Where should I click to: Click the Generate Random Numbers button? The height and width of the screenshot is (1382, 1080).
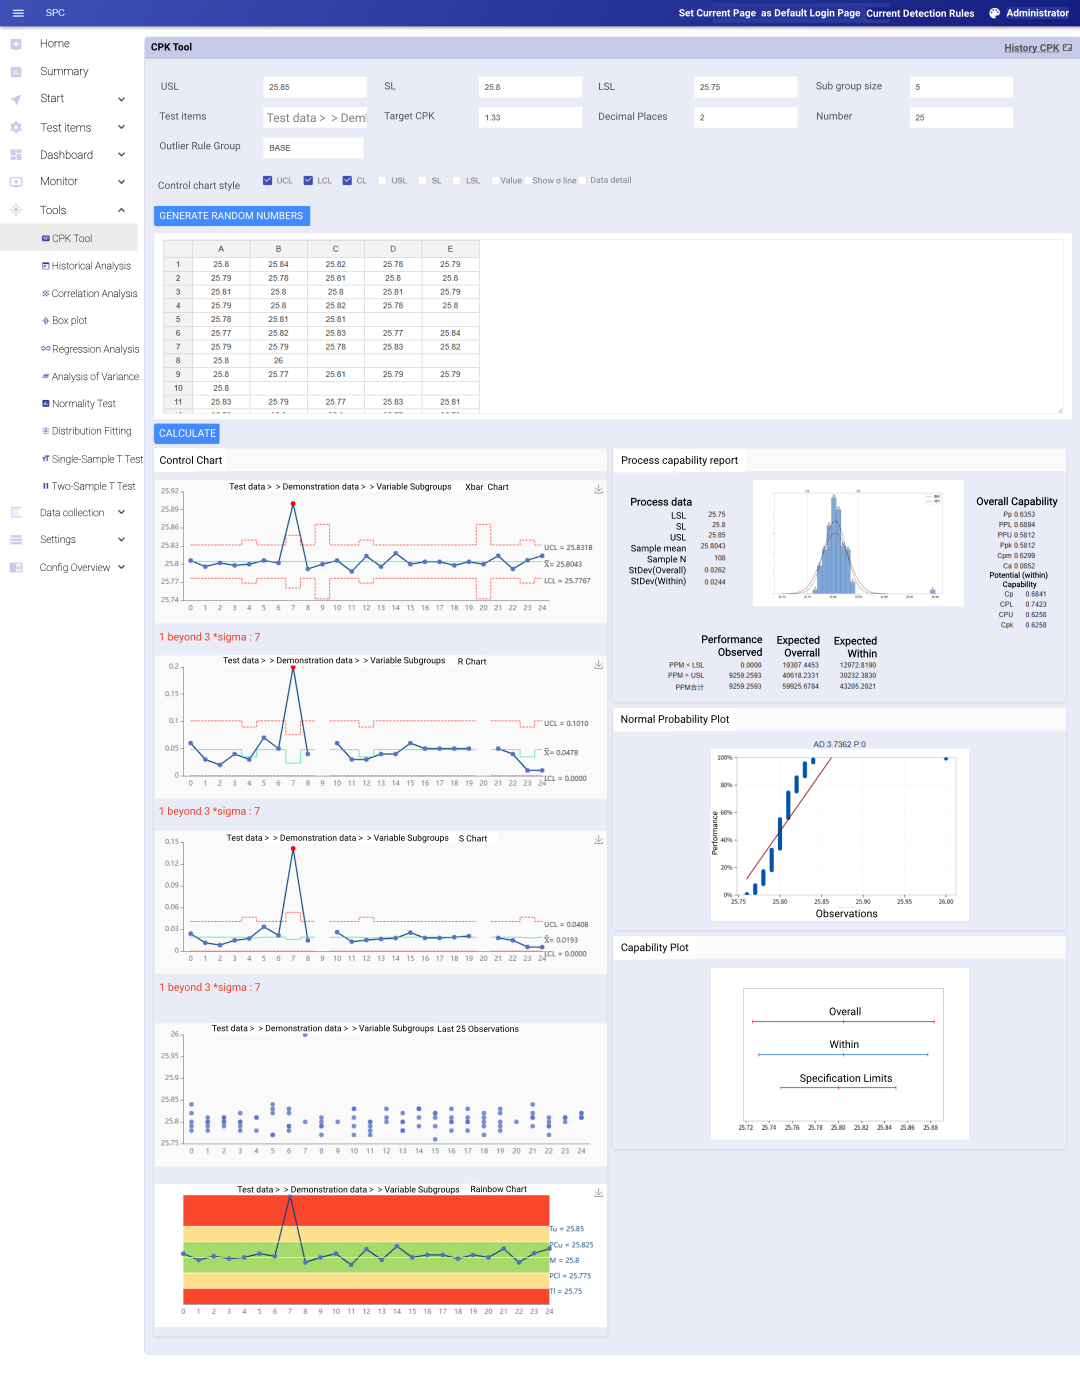tap(231, 216)
